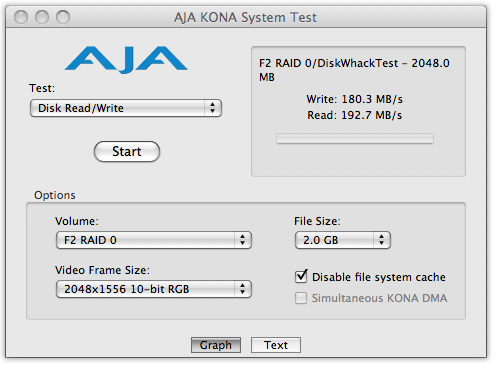Click the AJA KONA System Test title
Viewport: 496px width, 368px height.
(245, 17)
